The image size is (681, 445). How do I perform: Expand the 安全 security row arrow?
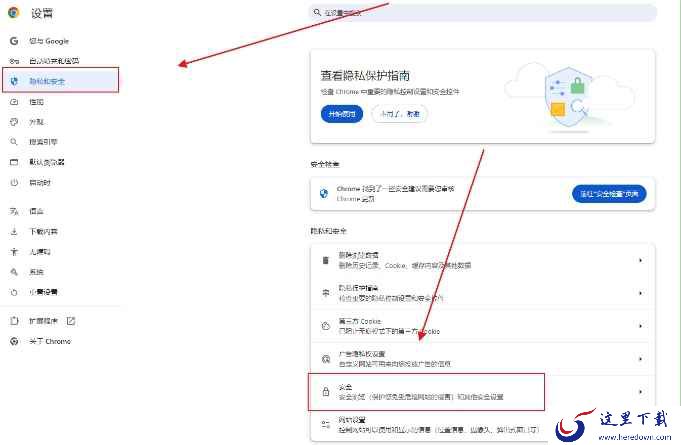click(x=640, y=392)
